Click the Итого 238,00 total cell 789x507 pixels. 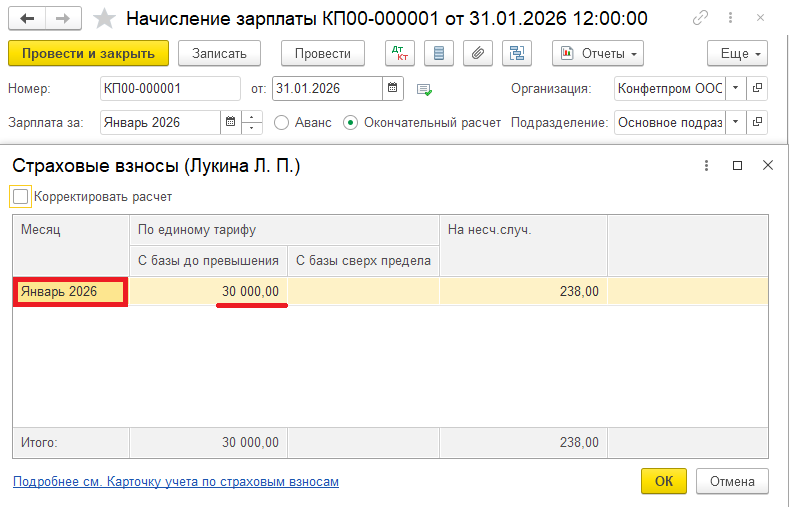pyautogui.click(x=523, y=443)
